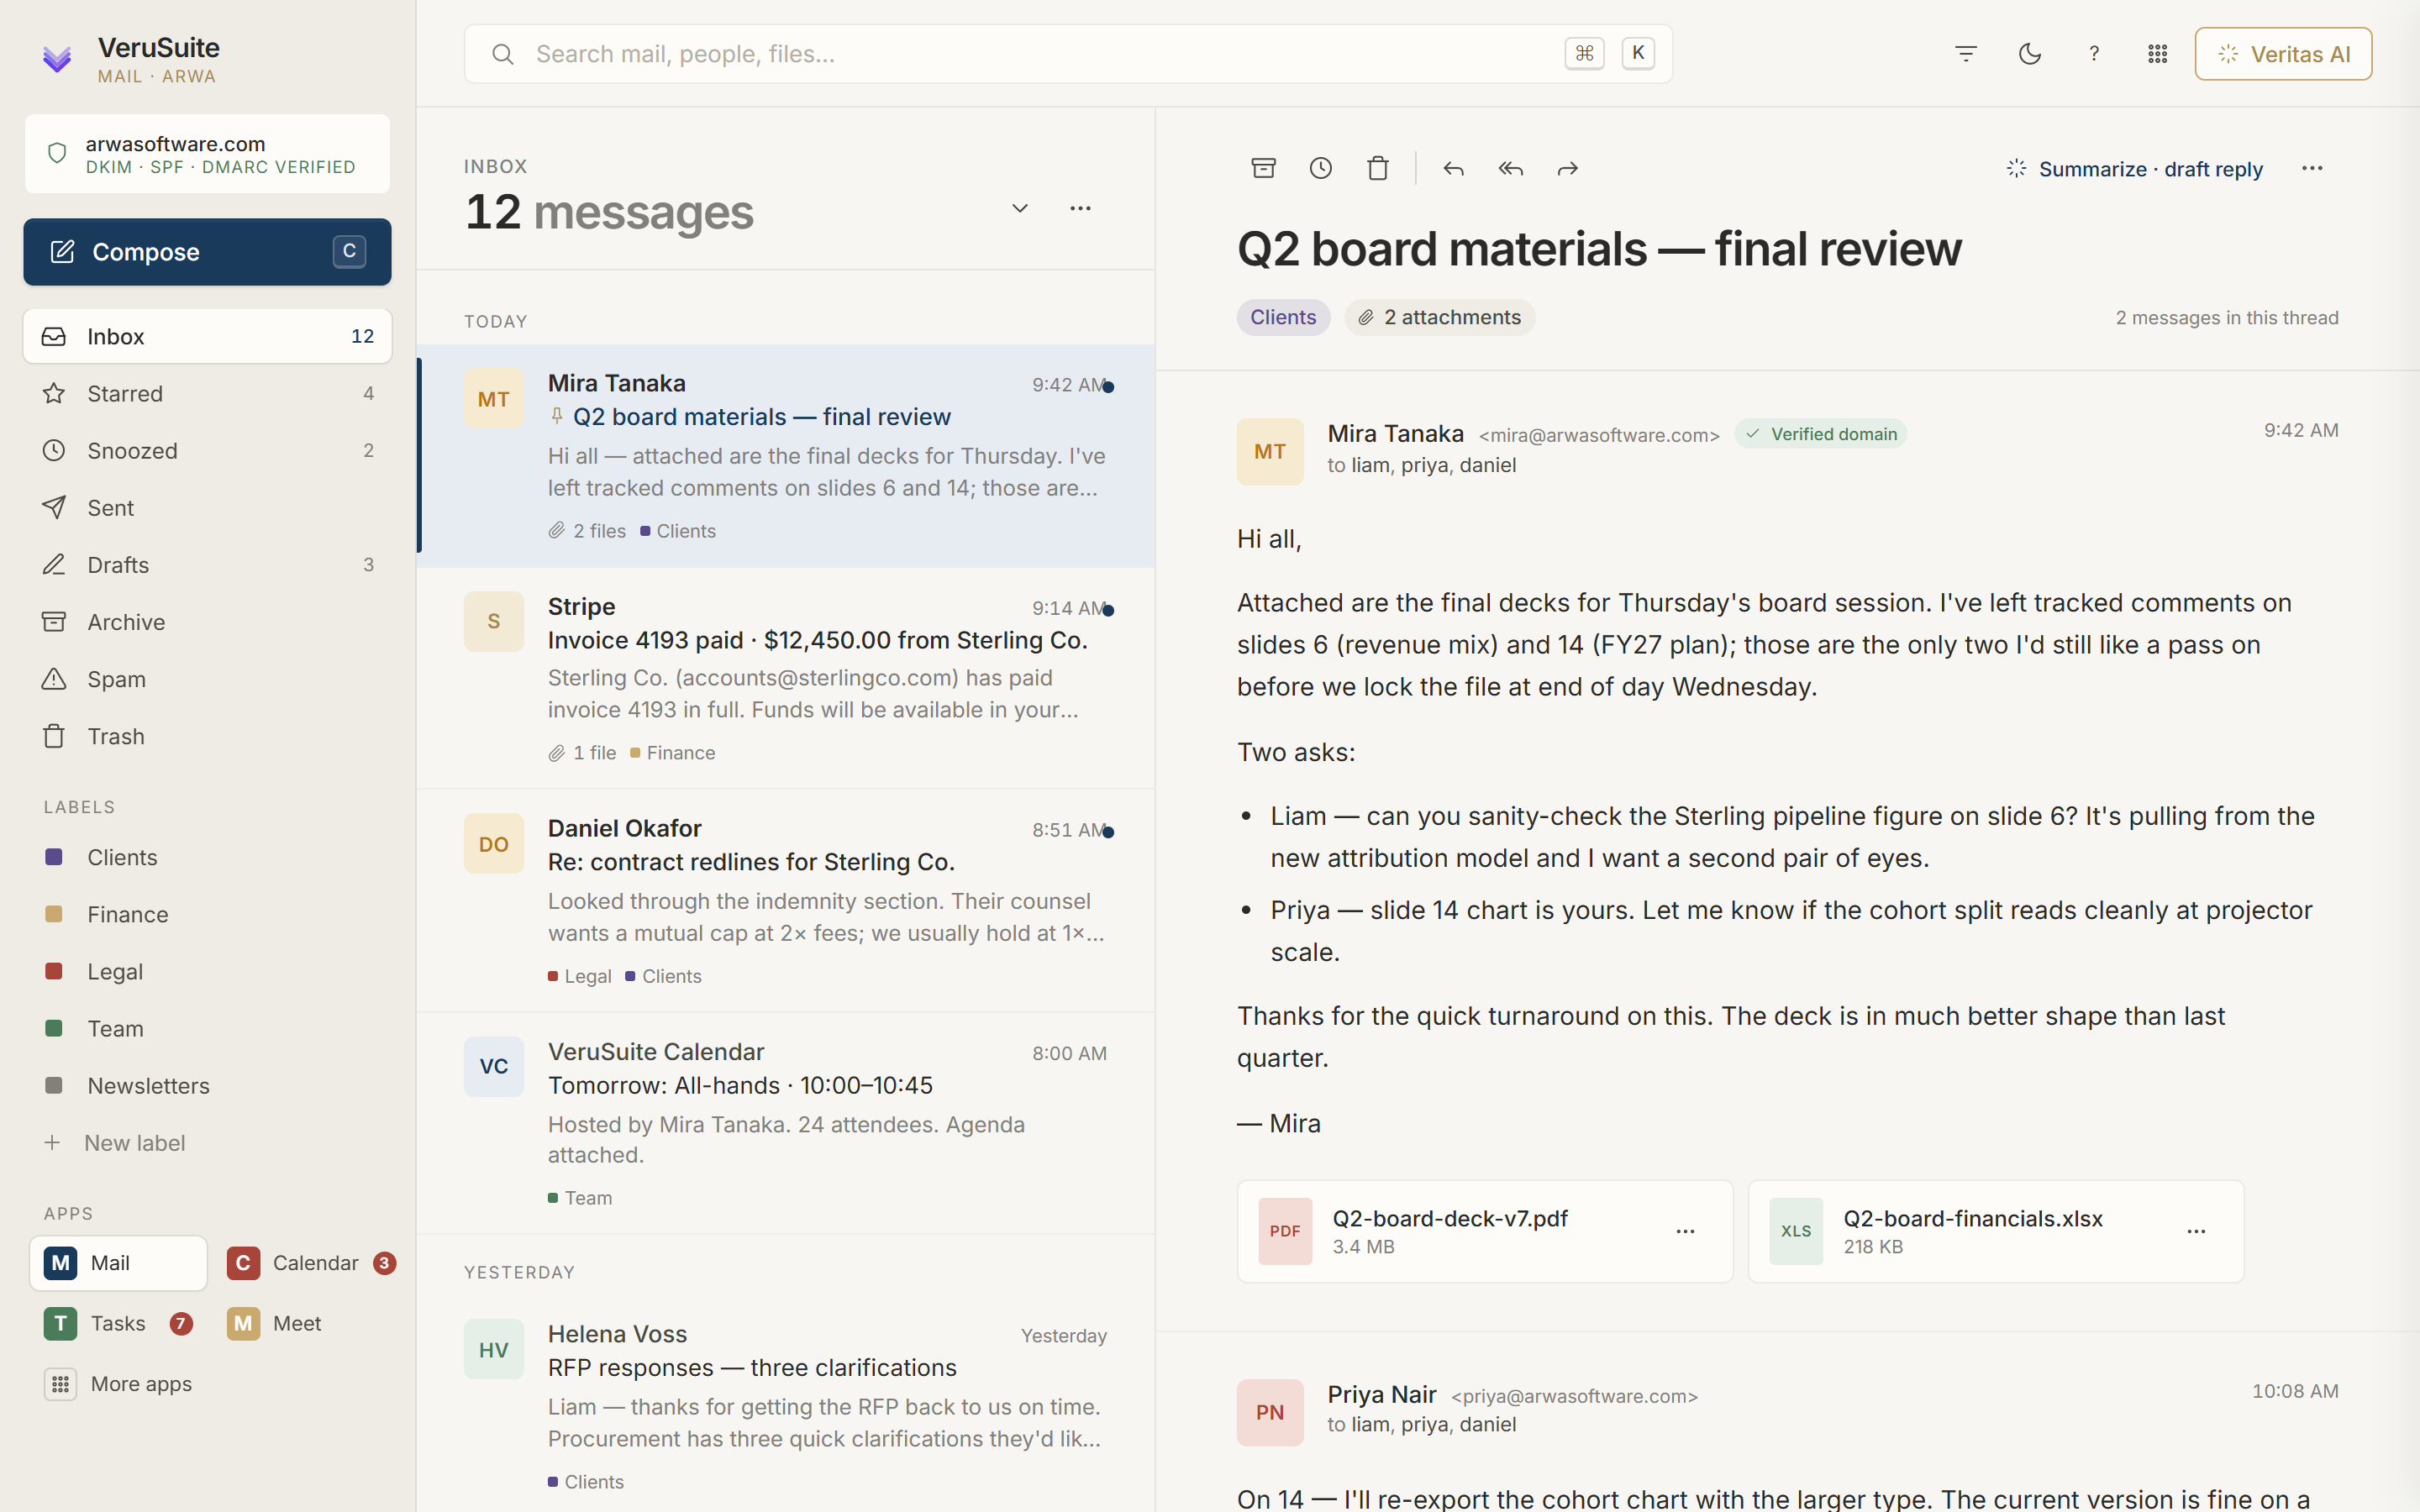2420x1512 pixels.
Task: Click the Verified domain badge
Action: [1821, 434]
